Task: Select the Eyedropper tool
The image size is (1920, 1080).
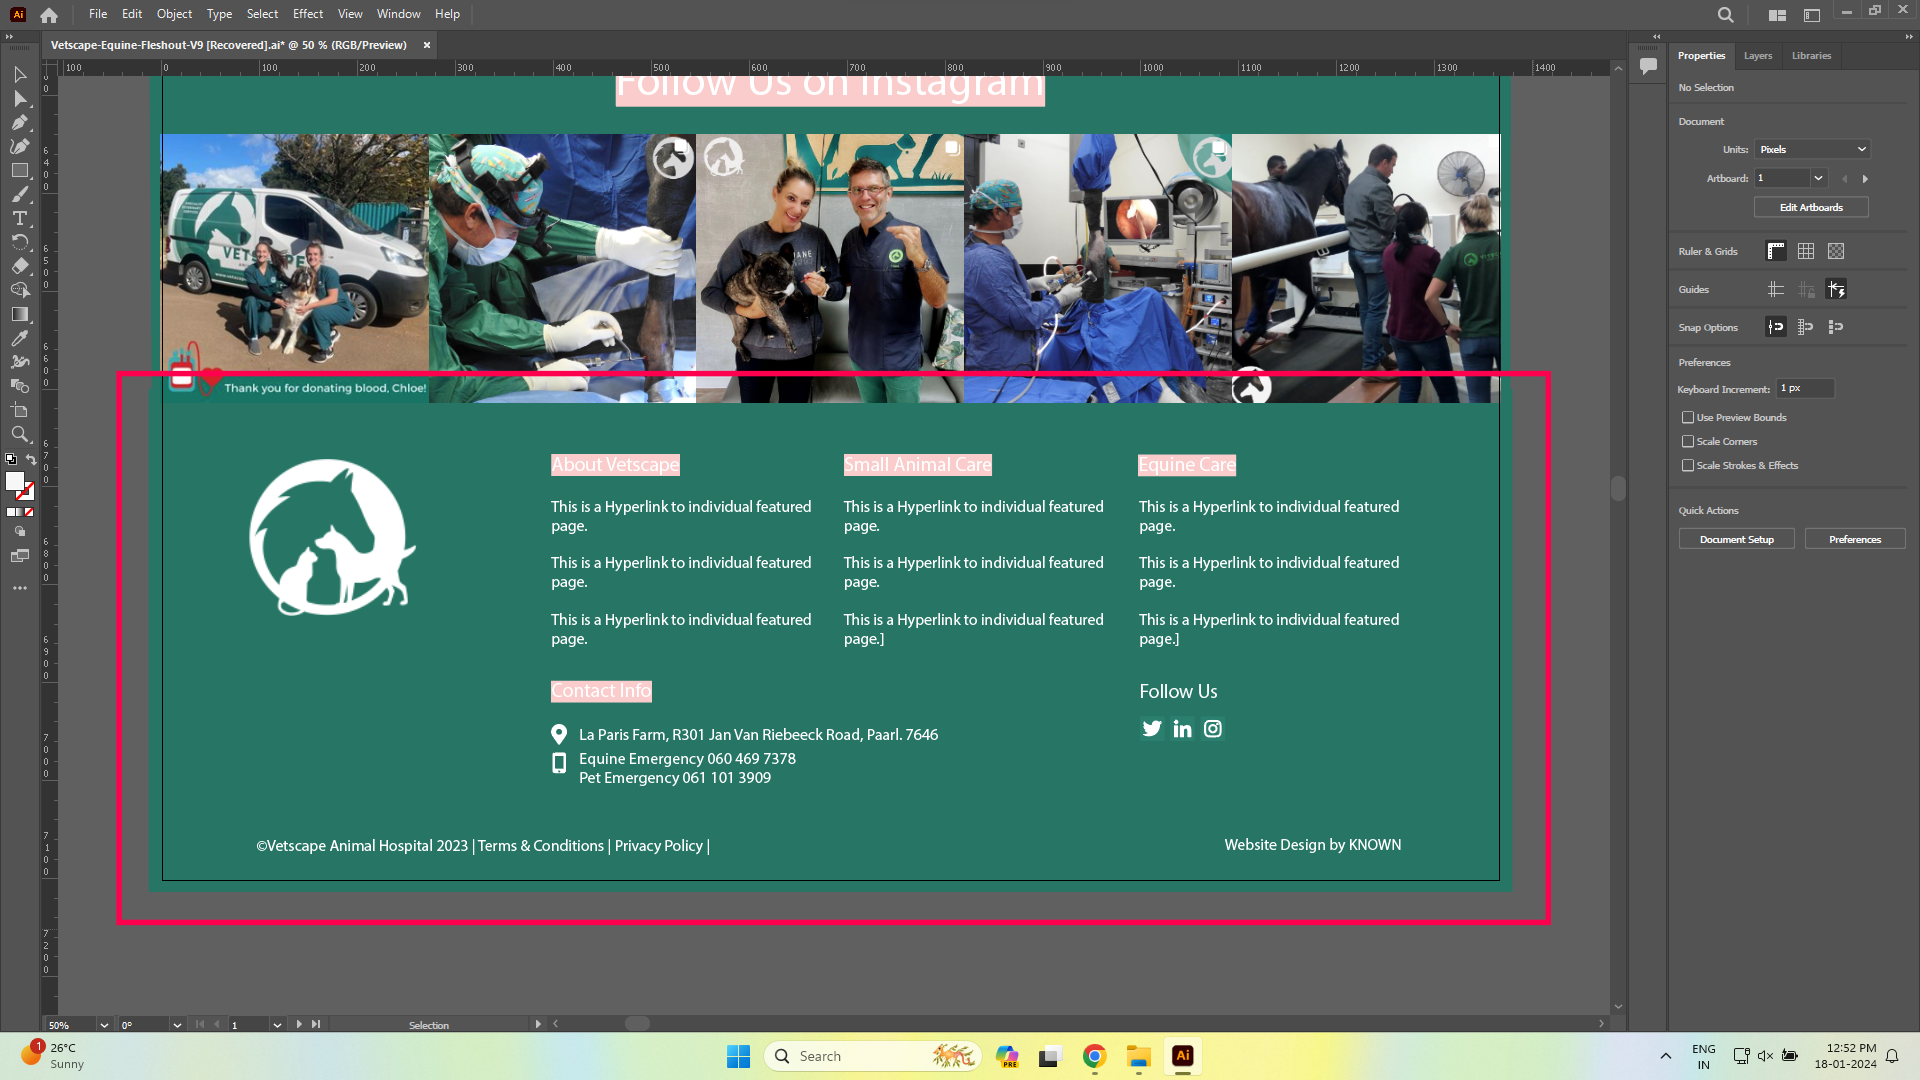Action: (19, 338)
